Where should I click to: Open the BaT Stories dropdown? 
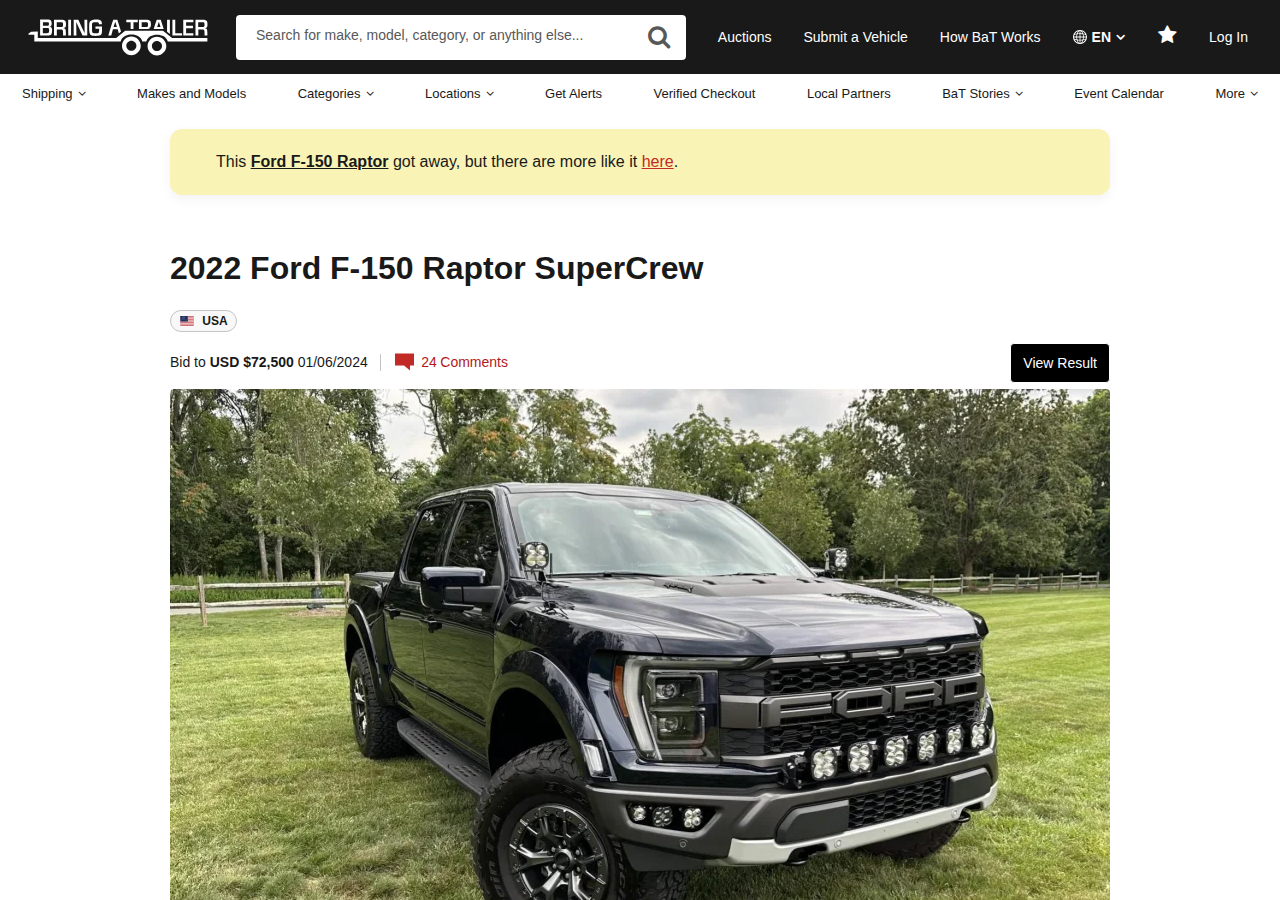pyautogui.click(x=982, y=93)
